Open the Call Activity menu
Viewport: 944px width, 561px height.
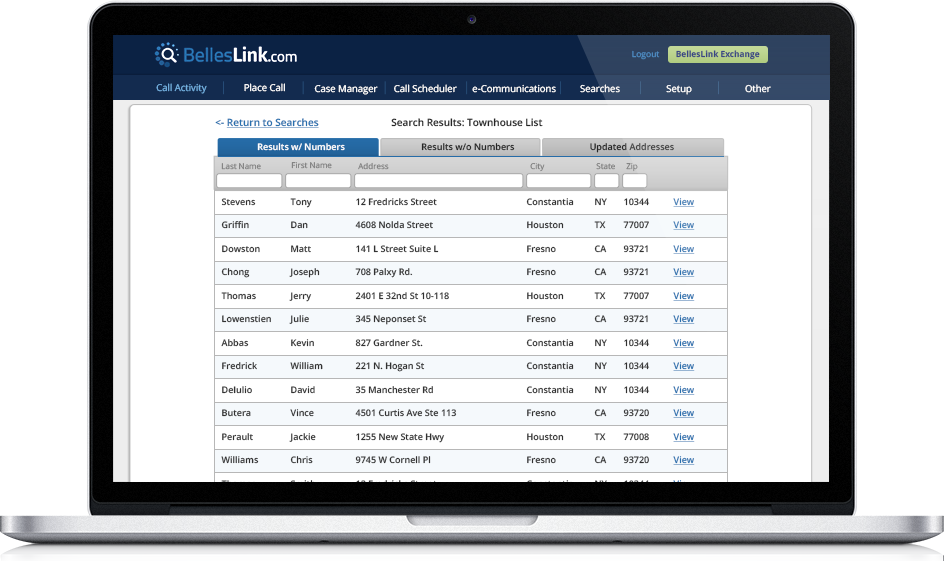(x=181, y=88)
